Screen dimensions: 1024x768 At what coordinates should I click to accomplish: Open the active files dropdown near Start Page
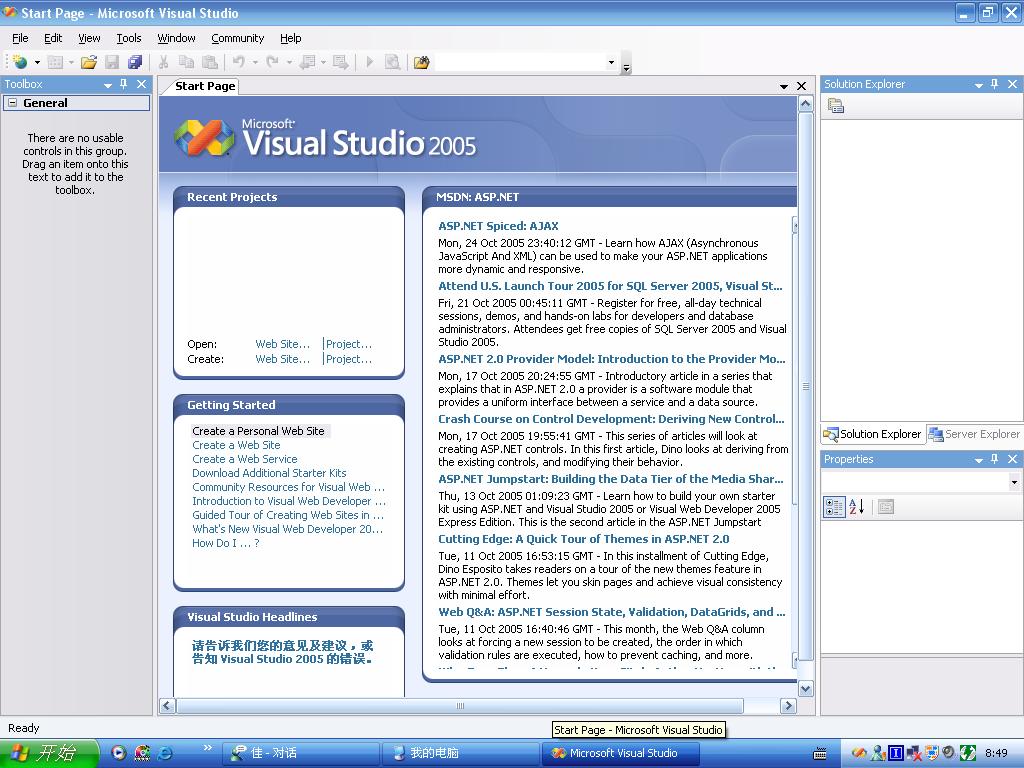[784, 86]
